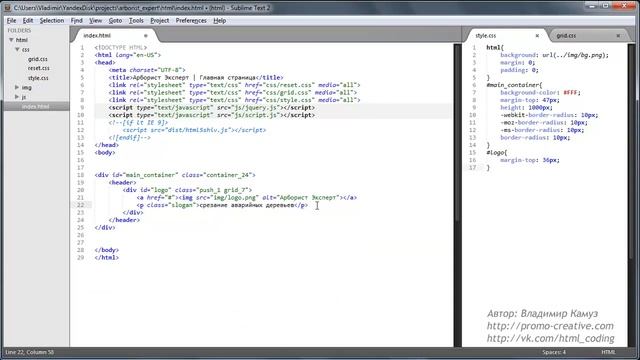Image resolution: width=640 pixels, height=360 pixels.
Task: Click the background-color #FFF value
Action: coord(571,93)
